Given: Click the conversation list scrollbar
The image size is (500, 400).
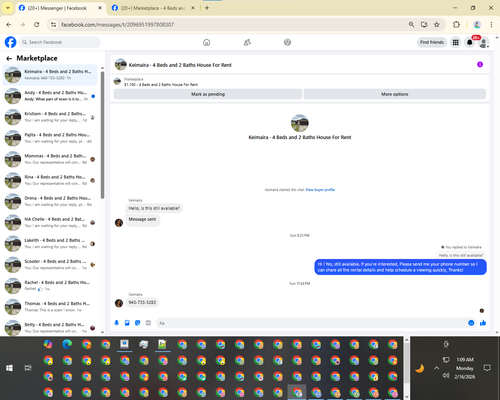Looking at the screenshot, I should pyautogui.click(x=102, y=135).
